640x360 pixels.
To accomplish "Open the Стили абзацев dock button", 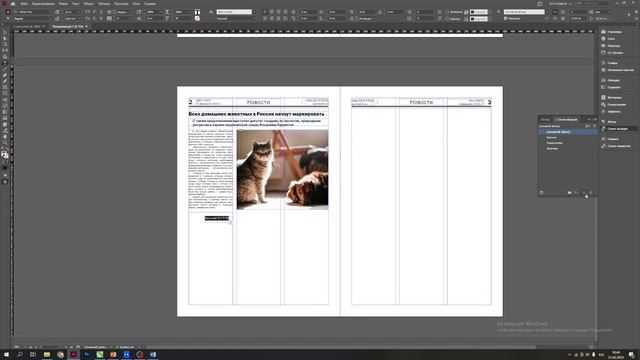I will [618, 129].
